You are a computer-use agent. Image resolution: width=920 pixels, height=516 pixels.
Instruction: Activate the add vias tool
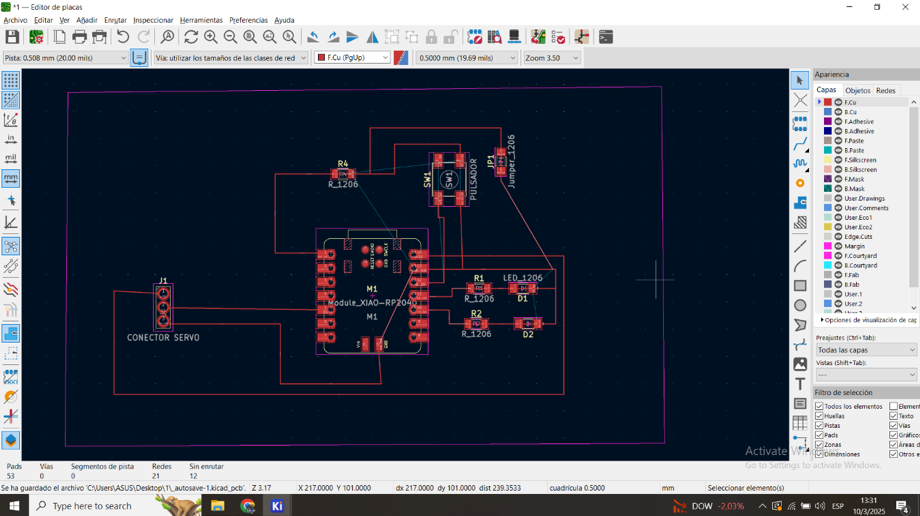(x=800, y=183)
